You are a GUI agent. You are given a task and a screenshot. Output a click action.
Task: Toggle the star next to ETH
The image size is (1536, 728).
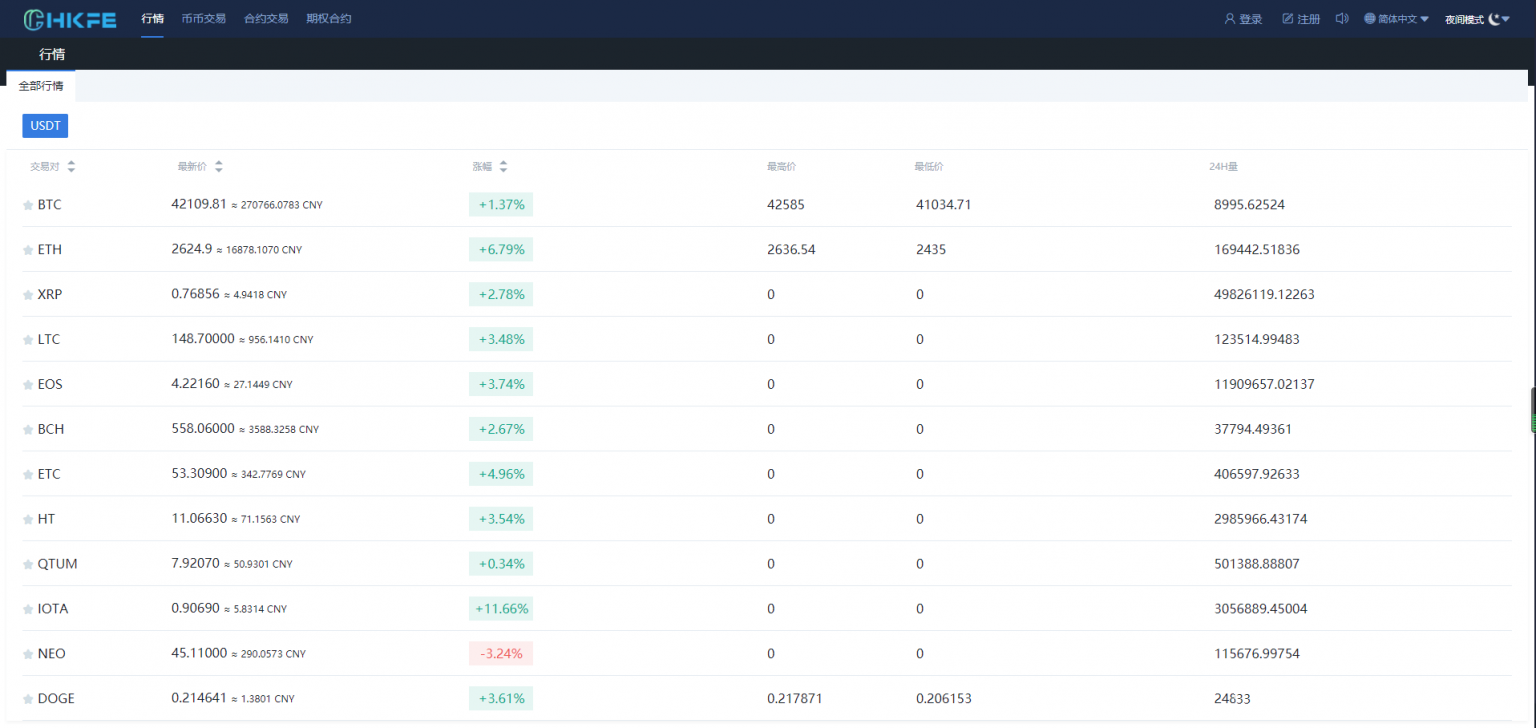point(28,250)
